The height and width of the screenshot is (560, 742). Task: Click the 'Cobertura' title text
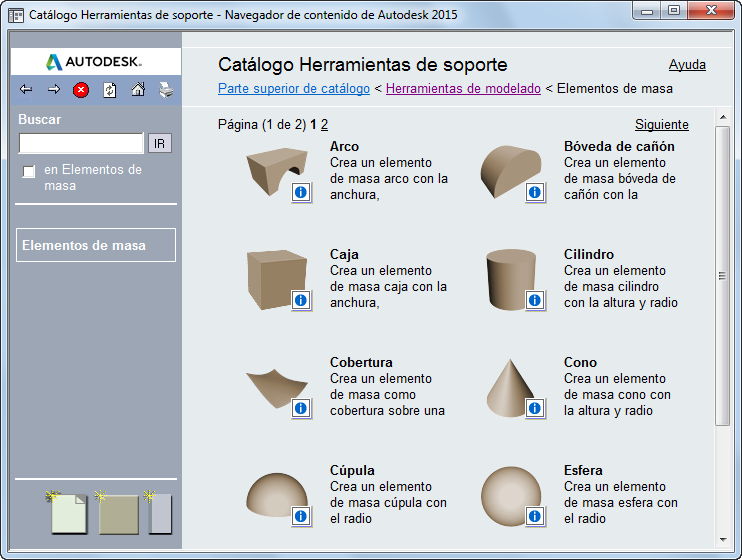361,363
